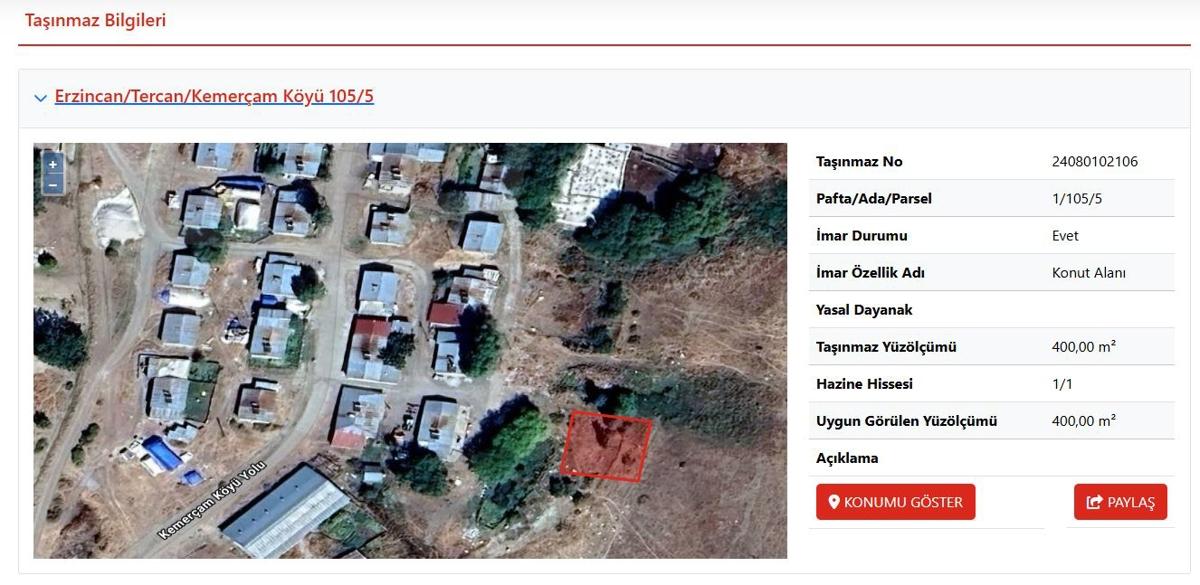Click the PAYLAŞ share button

[1120, 502]
